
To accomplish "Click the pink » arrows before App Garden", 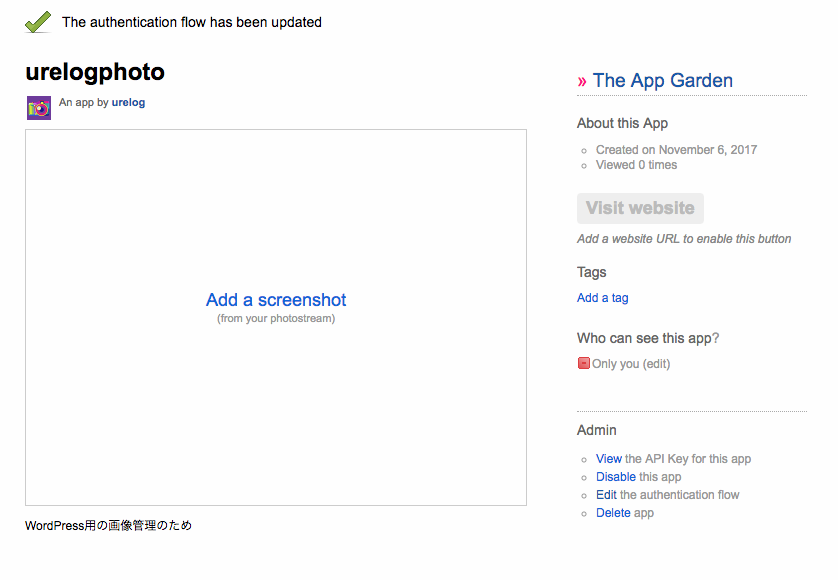I will coord(582,82).
